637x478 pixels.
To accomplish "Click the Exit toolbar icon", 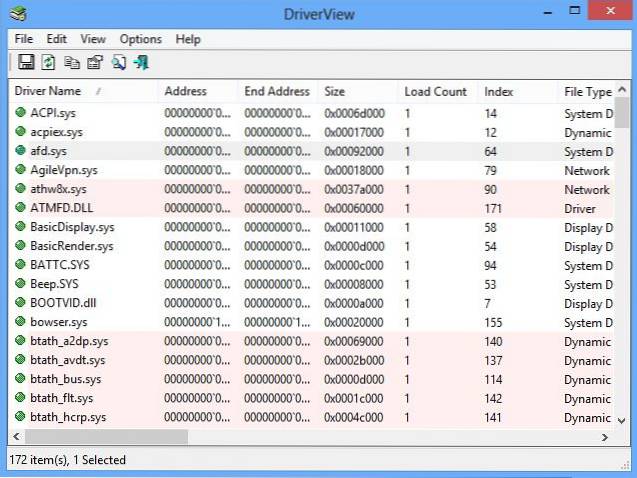I will 141,63.
